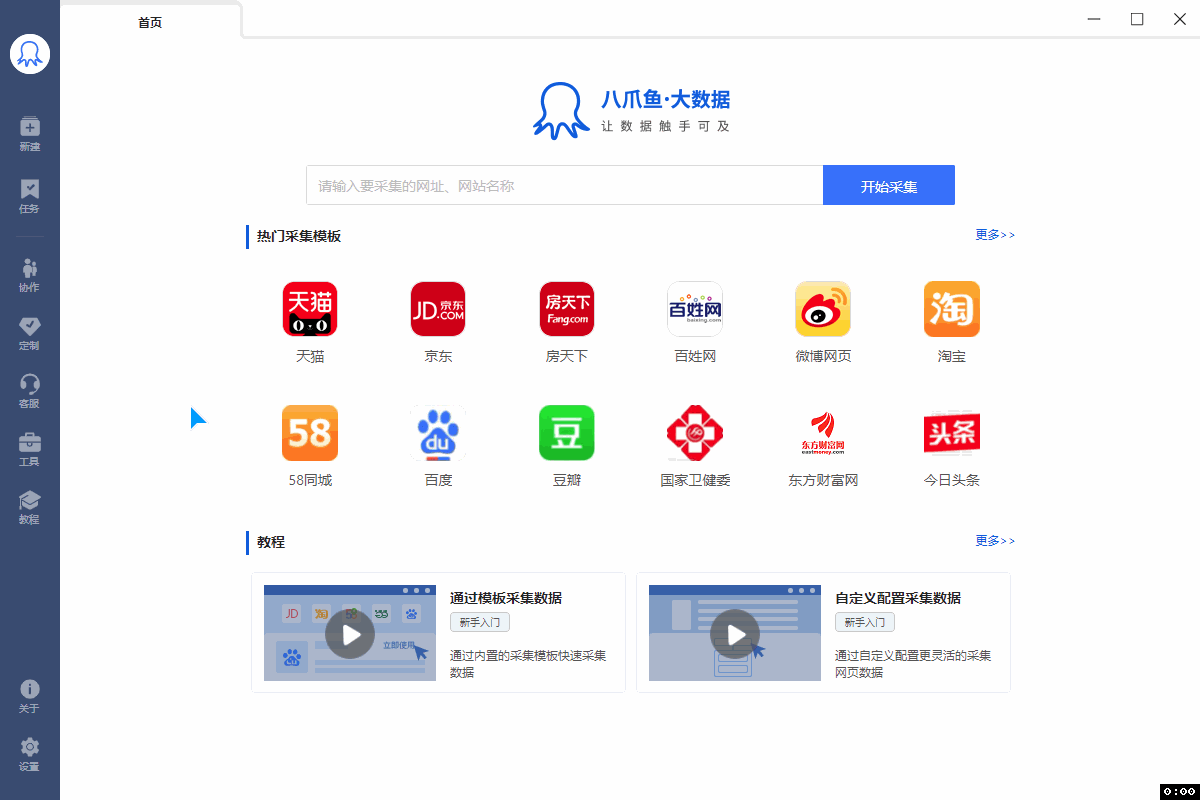Click the description 通过自定义配置更灵活的采集网页数据
This screenshot has width=1200, height=800.
tap(913, 664)
